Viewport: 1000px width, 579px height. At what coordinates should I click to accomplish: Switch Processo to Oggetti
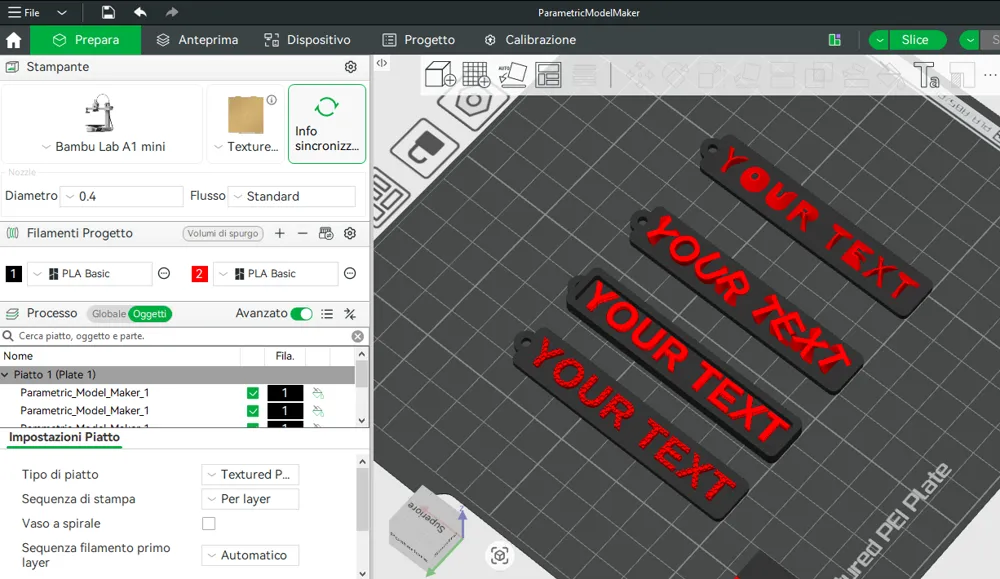(150, 314)
